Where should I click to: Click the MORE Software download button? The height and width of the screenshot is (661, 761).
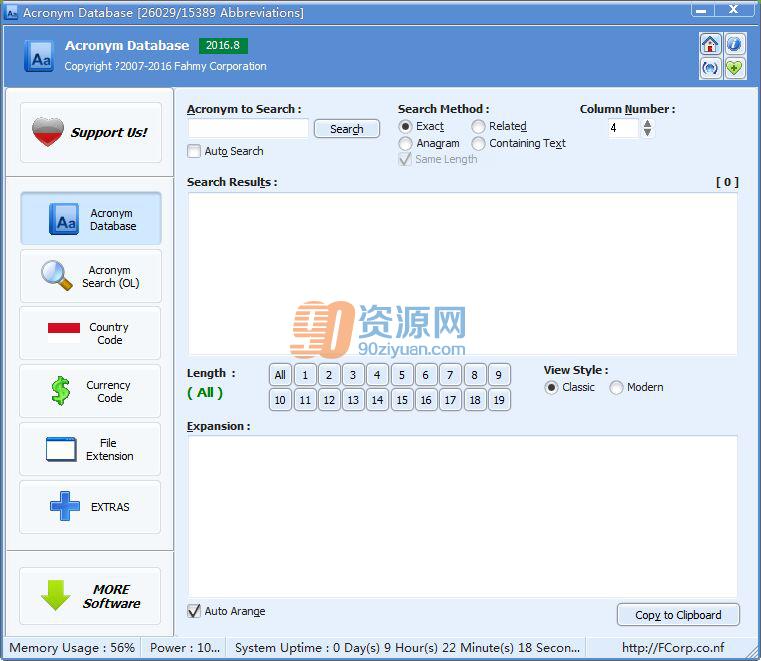point(90,596)
